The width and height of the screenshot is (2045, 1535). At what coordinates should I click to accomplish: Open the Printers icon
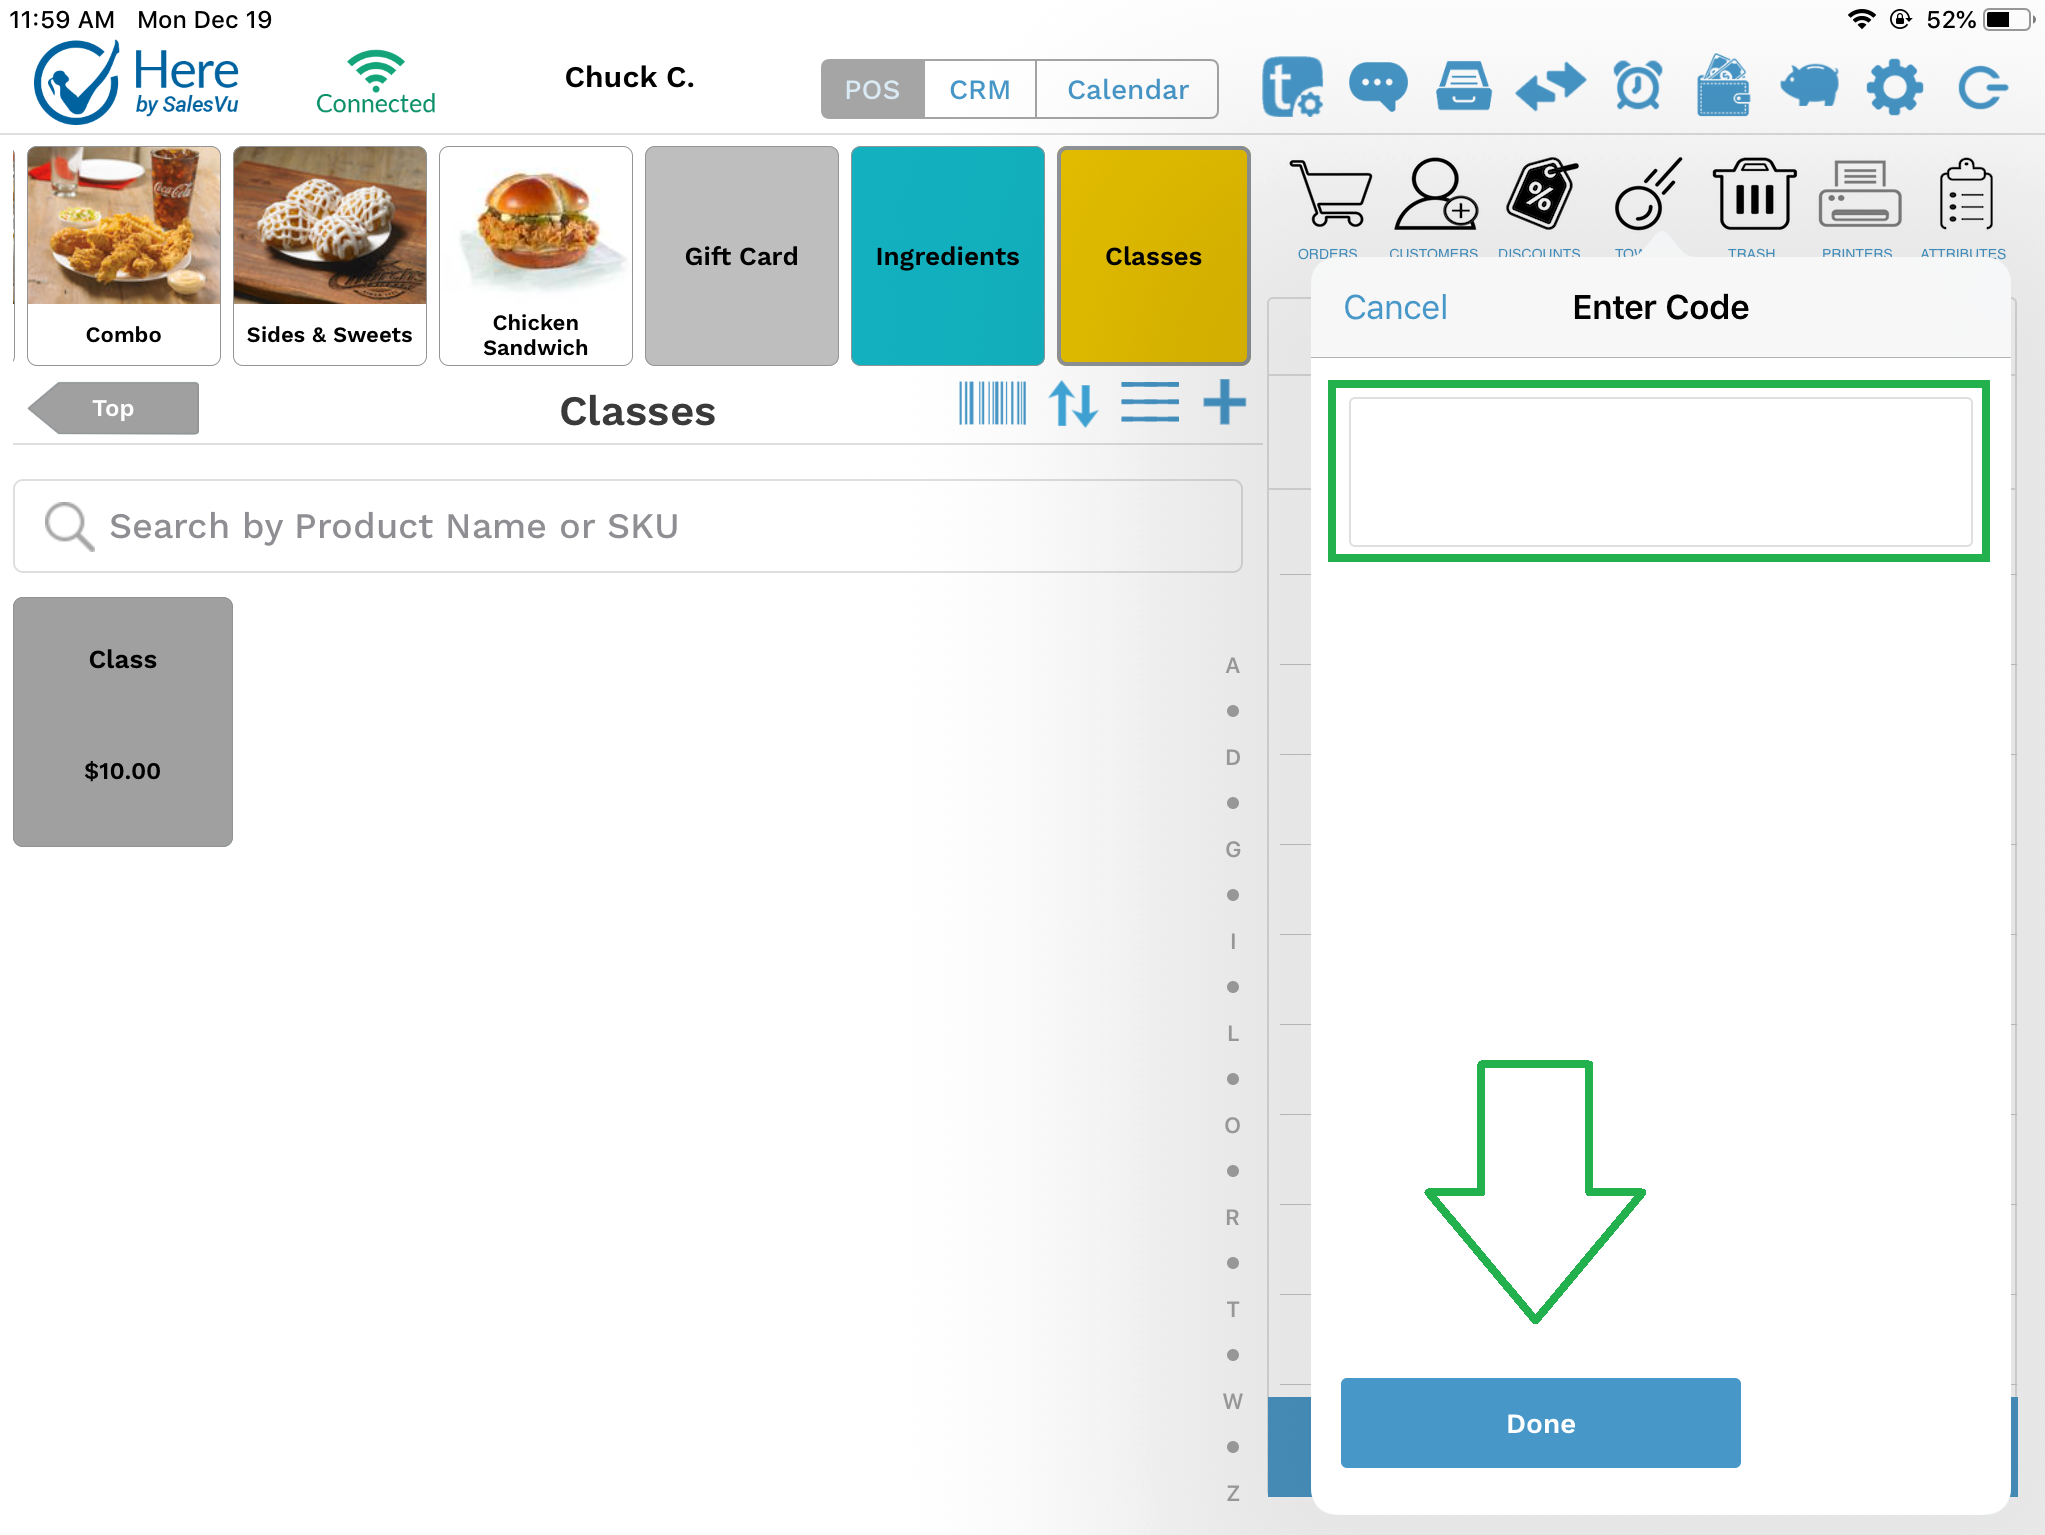point(1859,194)
